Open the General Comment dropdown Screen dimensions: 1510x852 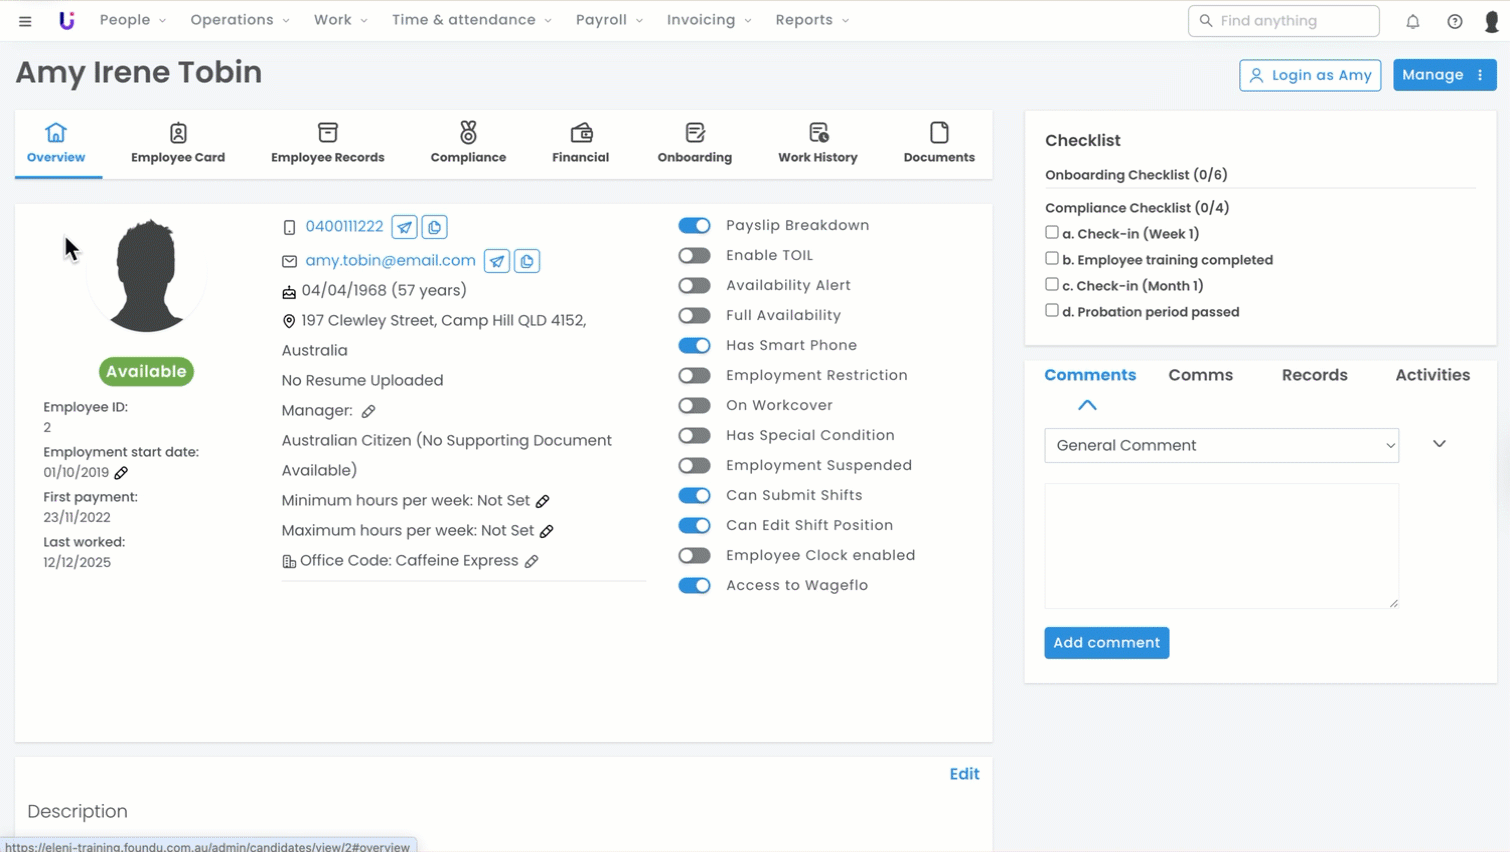[x=1221, y=446]
